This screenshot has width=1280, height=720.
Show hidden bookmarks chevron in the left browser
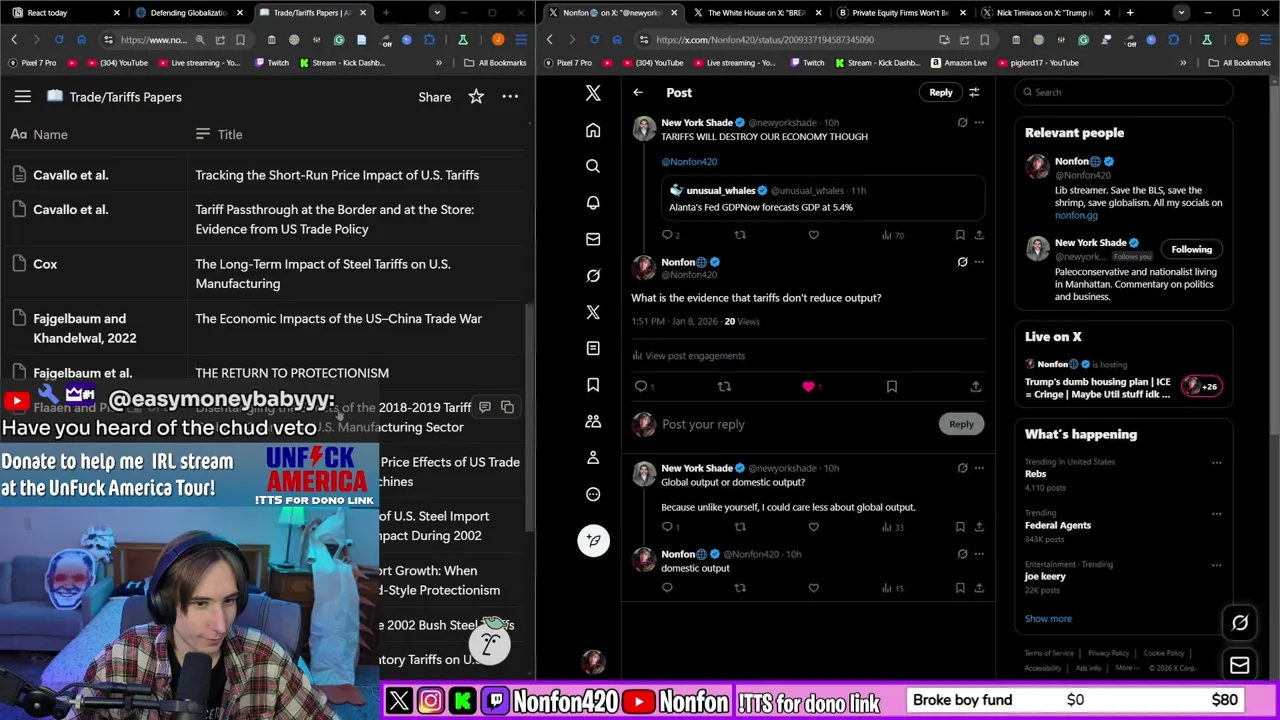pyautogui.click(x=438, y=63)
